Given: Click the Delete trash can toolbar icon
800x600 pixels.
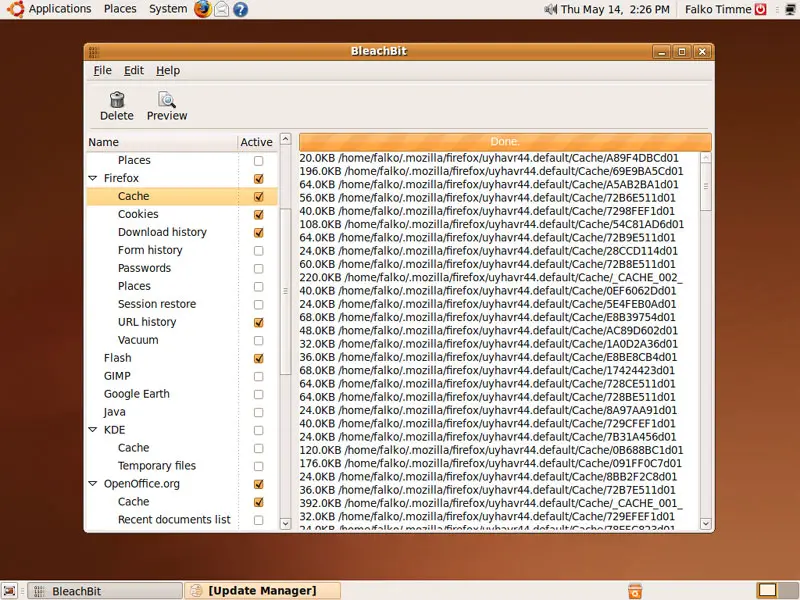Looking at the screenshot, I should [117, 99].
